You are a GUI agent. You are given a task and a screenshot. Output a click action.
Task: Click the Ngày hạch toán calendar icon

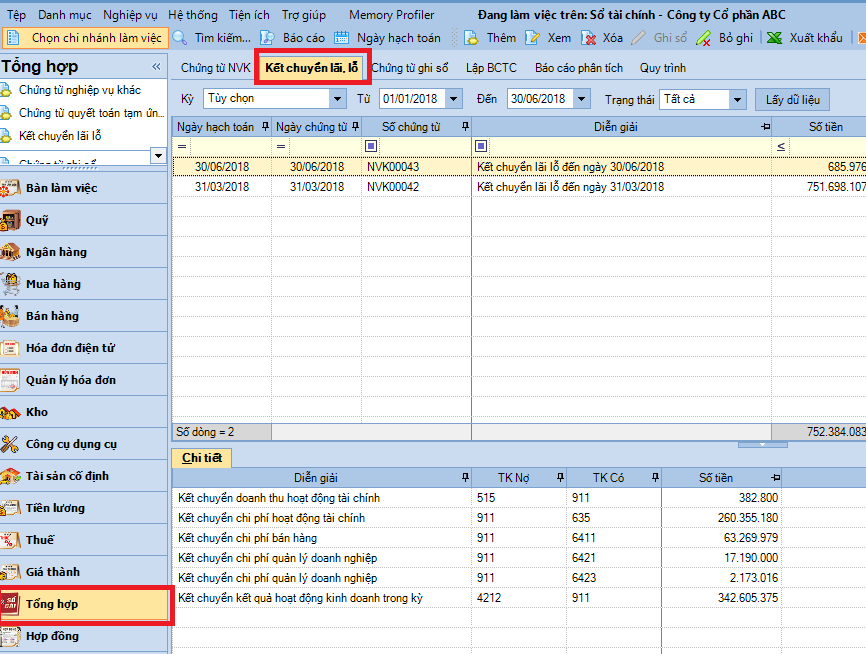pos(342,38)
